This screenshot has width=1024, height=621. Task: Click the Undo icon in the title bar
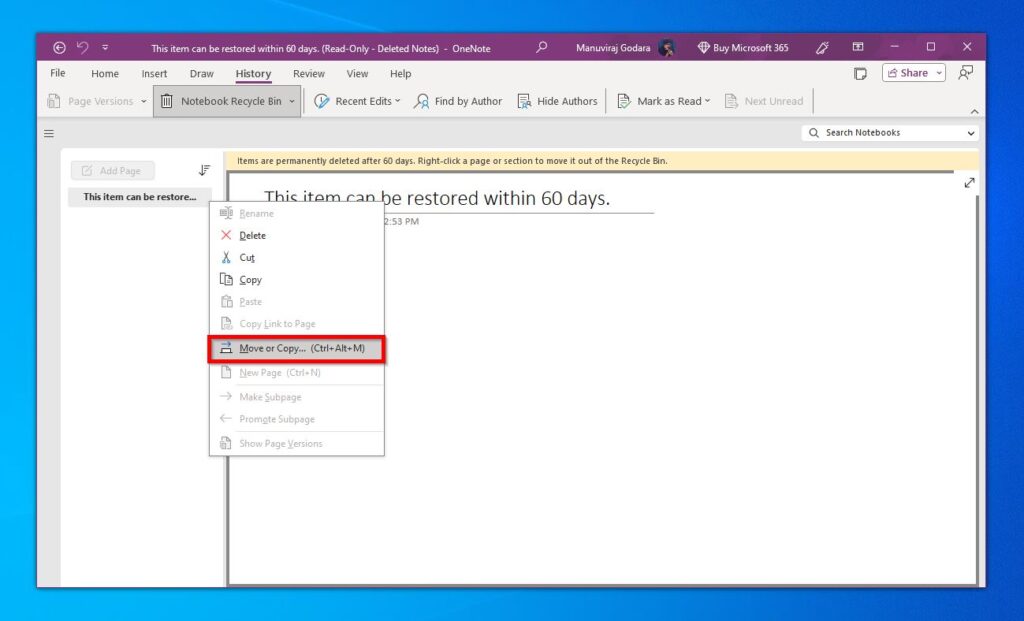(x=82, y=47)
